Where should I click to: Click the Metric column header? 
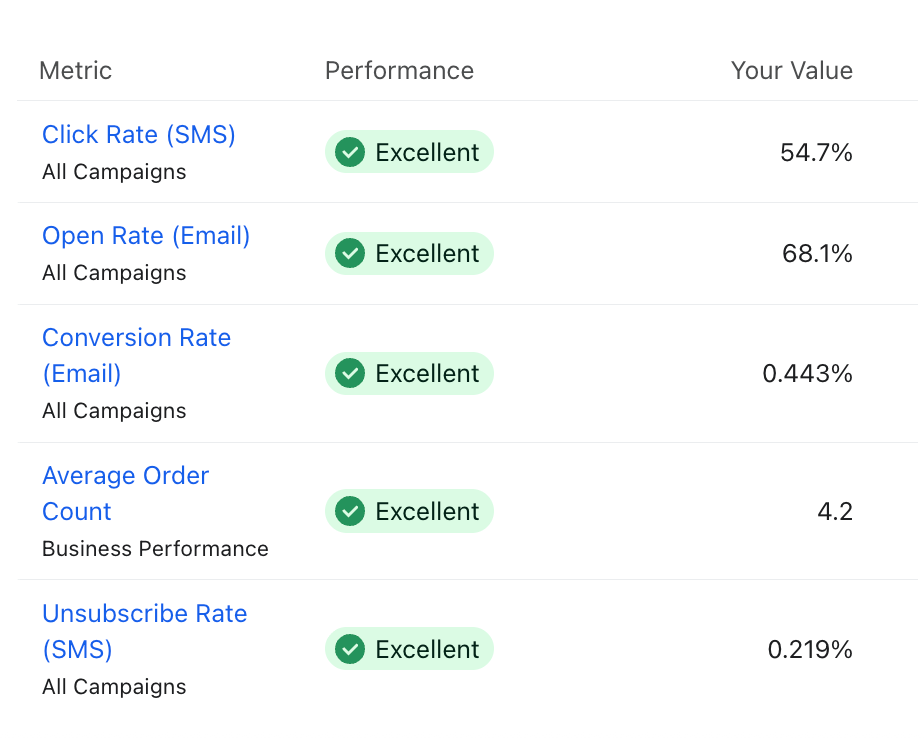[76, 71]
